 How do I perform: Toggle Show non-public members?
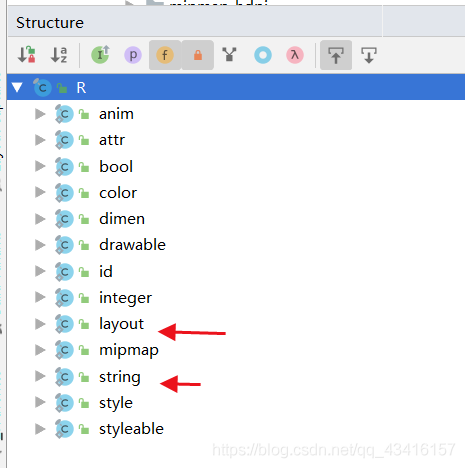pyautogui.click(x=198, y=55)
